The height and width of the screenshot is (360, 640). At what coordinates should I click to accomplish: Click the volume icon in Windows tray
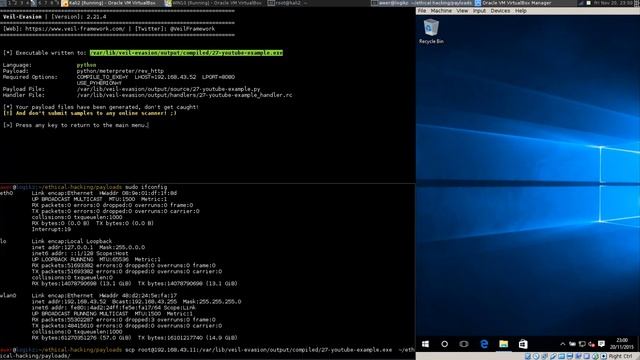click(x=591, y=344)
